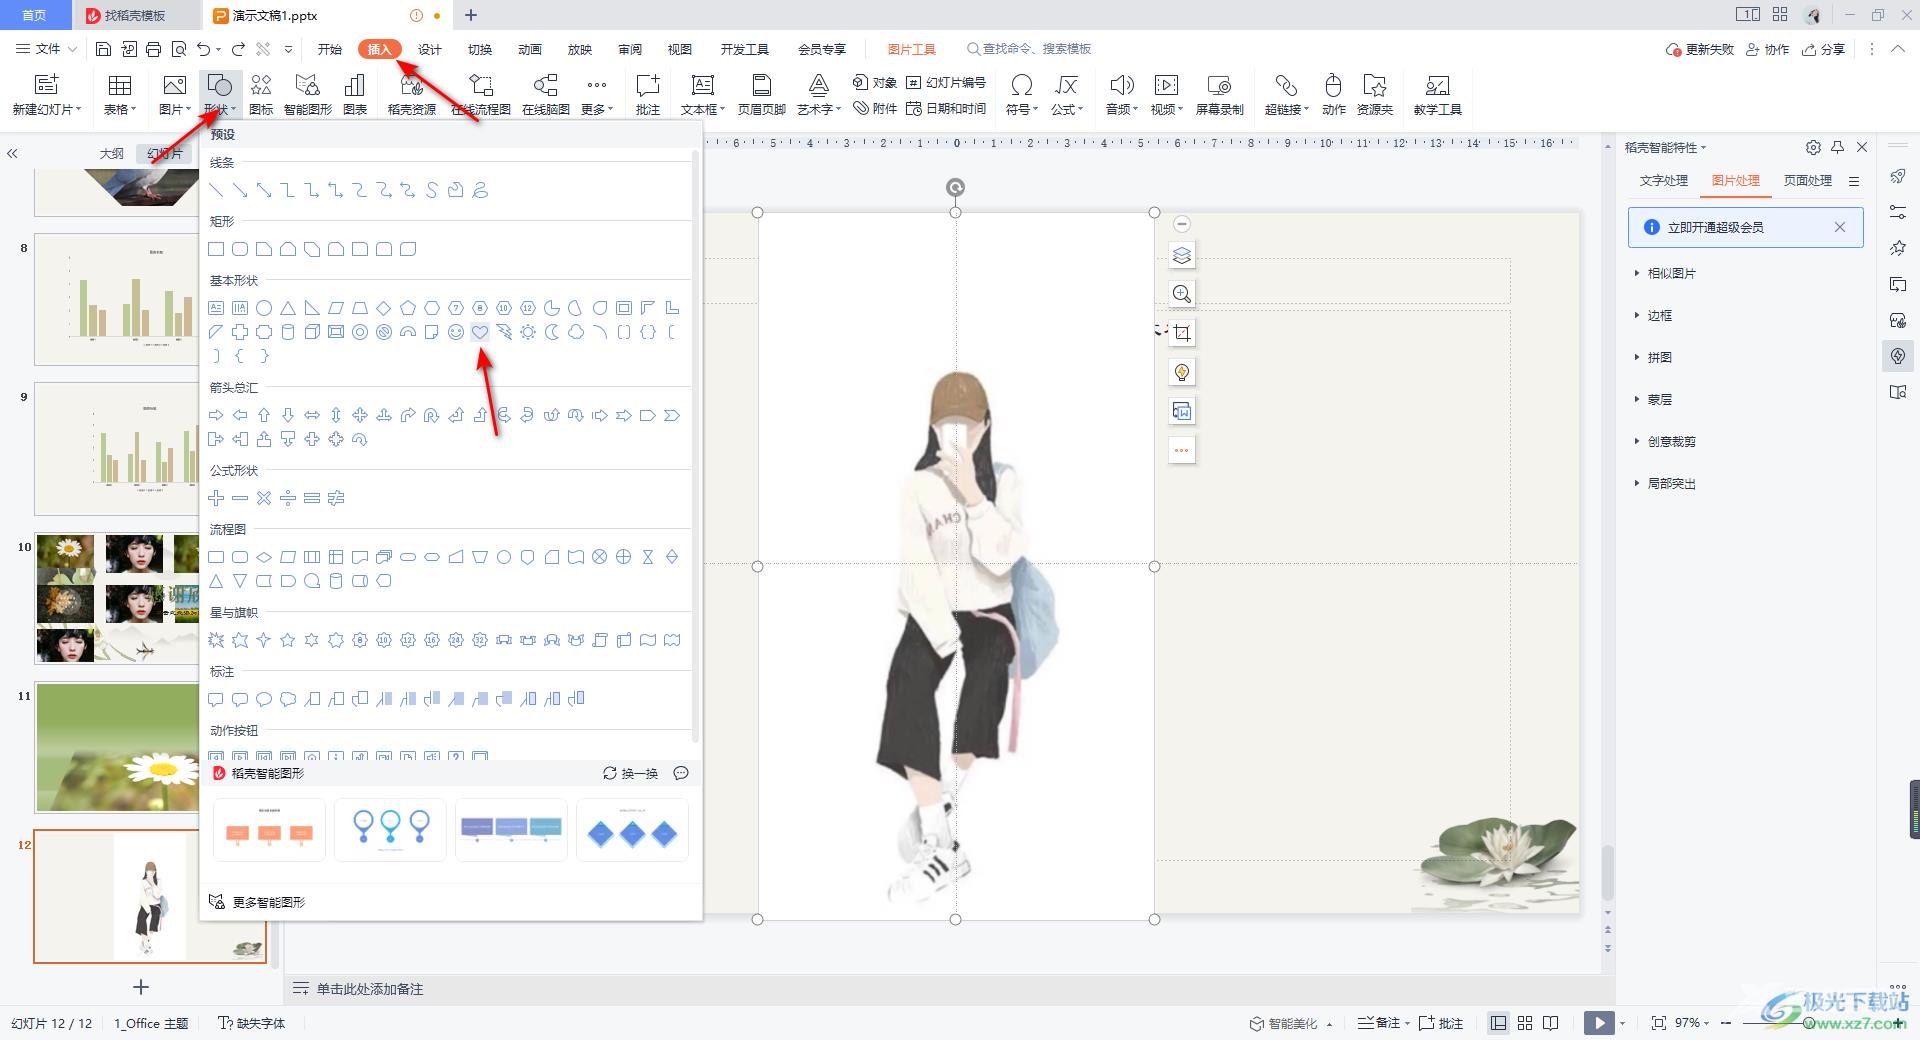The height and width of the screenshot is (1040, 1920).
Task: Select slide 11 daisy thumbnail
Action: pyautogui.click(x=117, y=746)
